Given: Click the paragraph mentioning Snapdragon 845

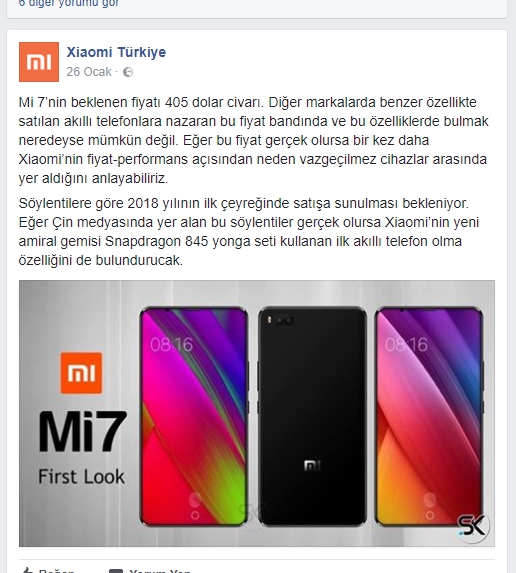Looking at the screenshot, I should pos(248,232).
